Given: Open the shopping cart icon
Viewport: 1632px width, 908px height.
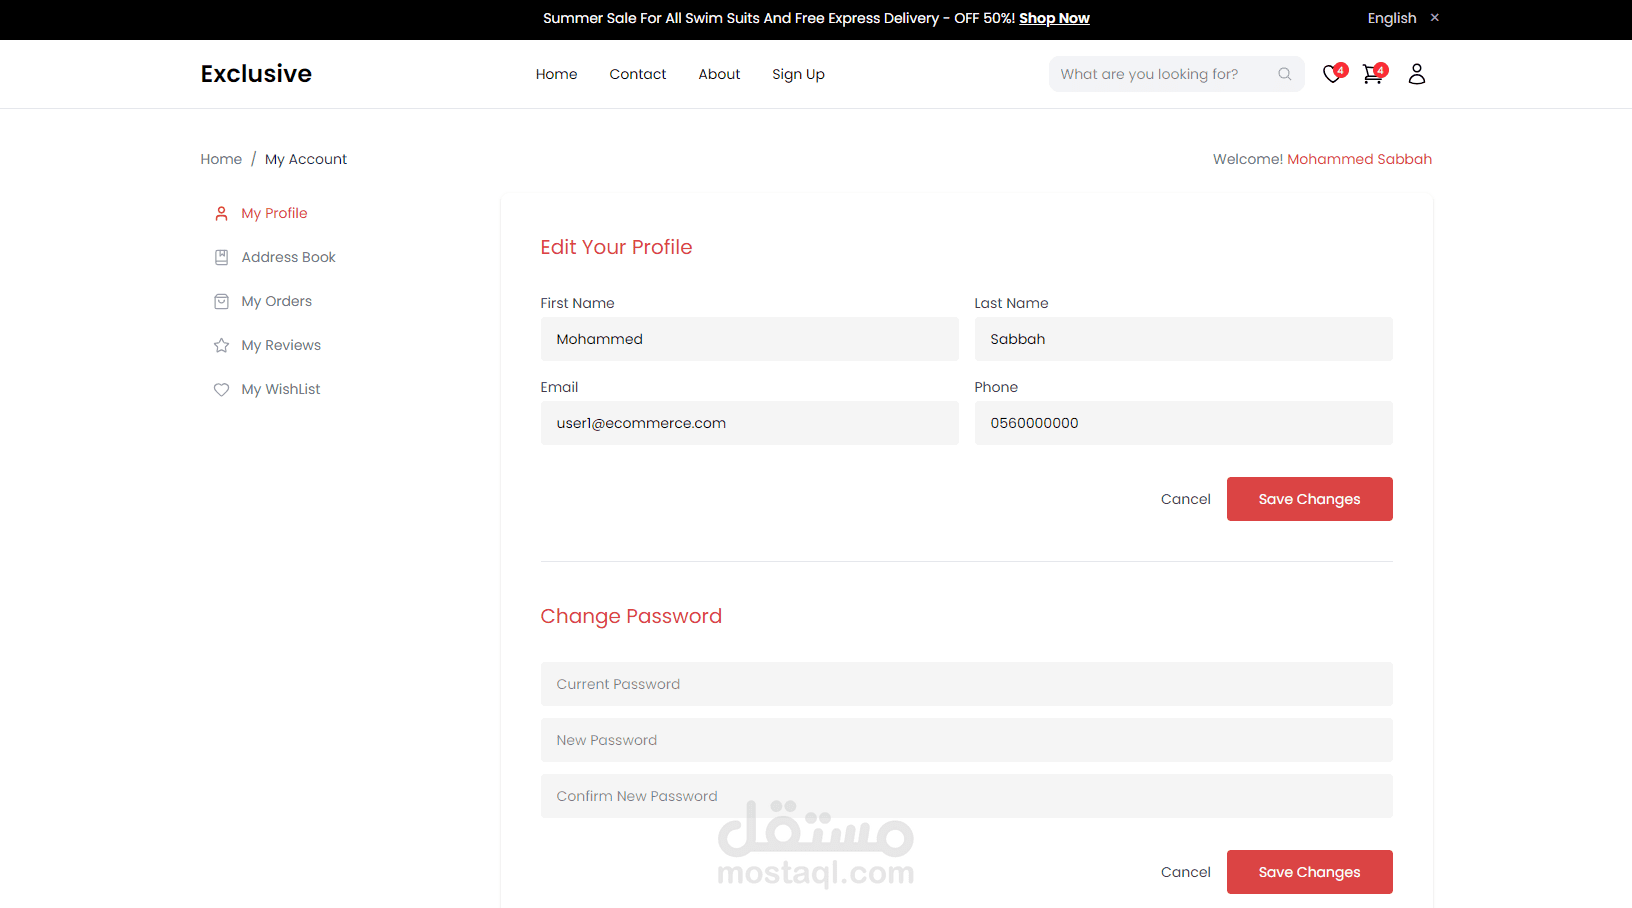Looking at the screenshot, I should click(1374, 73).
